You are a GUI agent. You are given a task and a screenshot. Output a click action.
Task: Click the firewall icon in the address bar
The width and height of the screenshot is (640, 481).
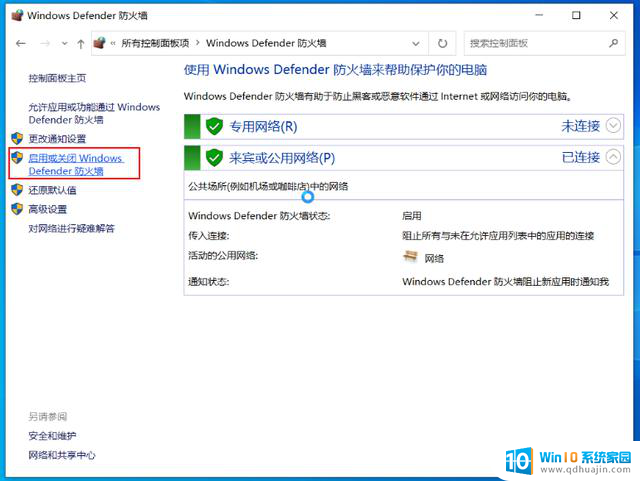tap(99, 43)
